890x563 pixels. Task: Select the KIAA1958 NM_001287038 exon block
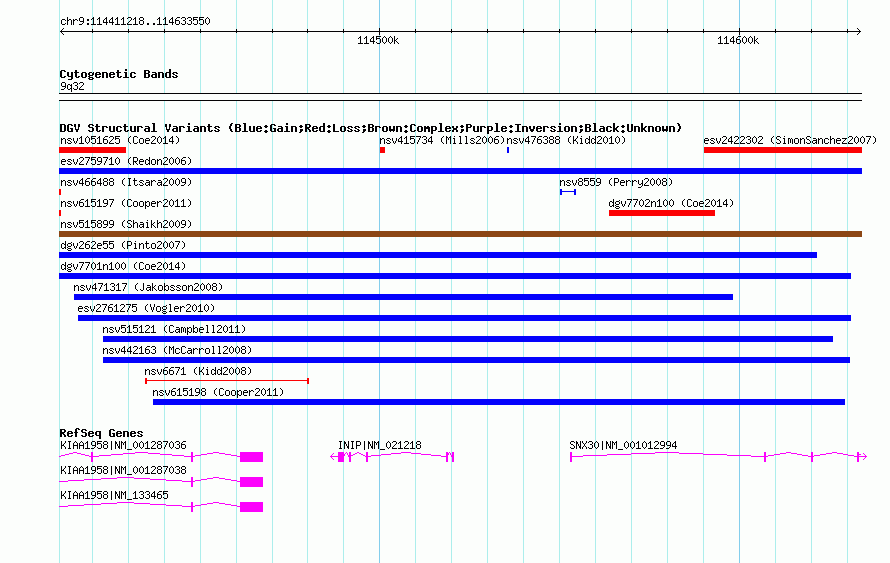[251, 482]
